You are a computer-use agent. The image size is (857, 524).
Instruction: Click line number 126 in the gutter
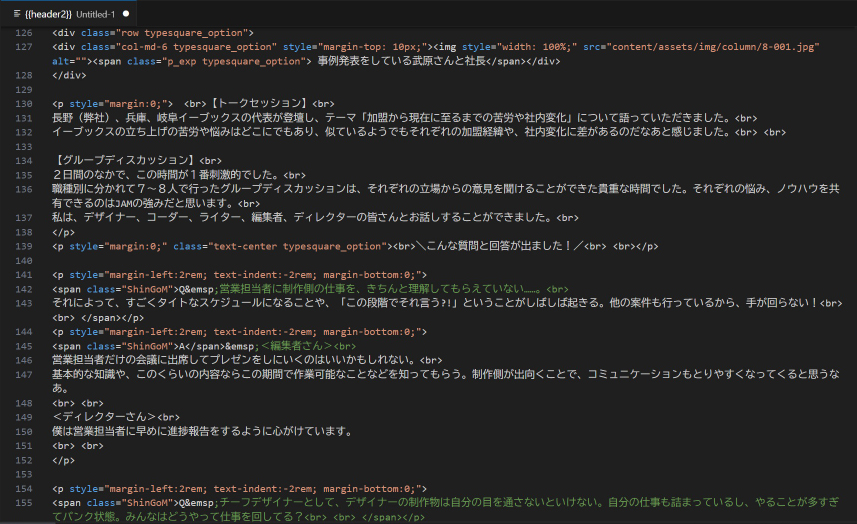[24, 33]
